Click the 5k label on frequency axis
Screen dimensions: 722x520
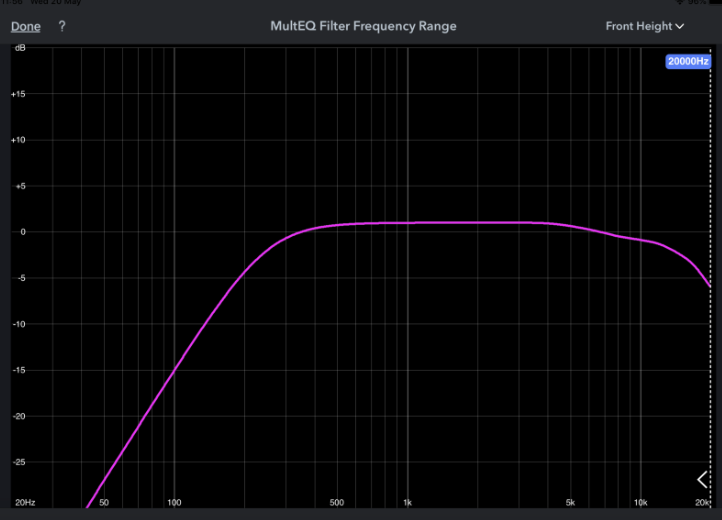(x=570, y=501)
